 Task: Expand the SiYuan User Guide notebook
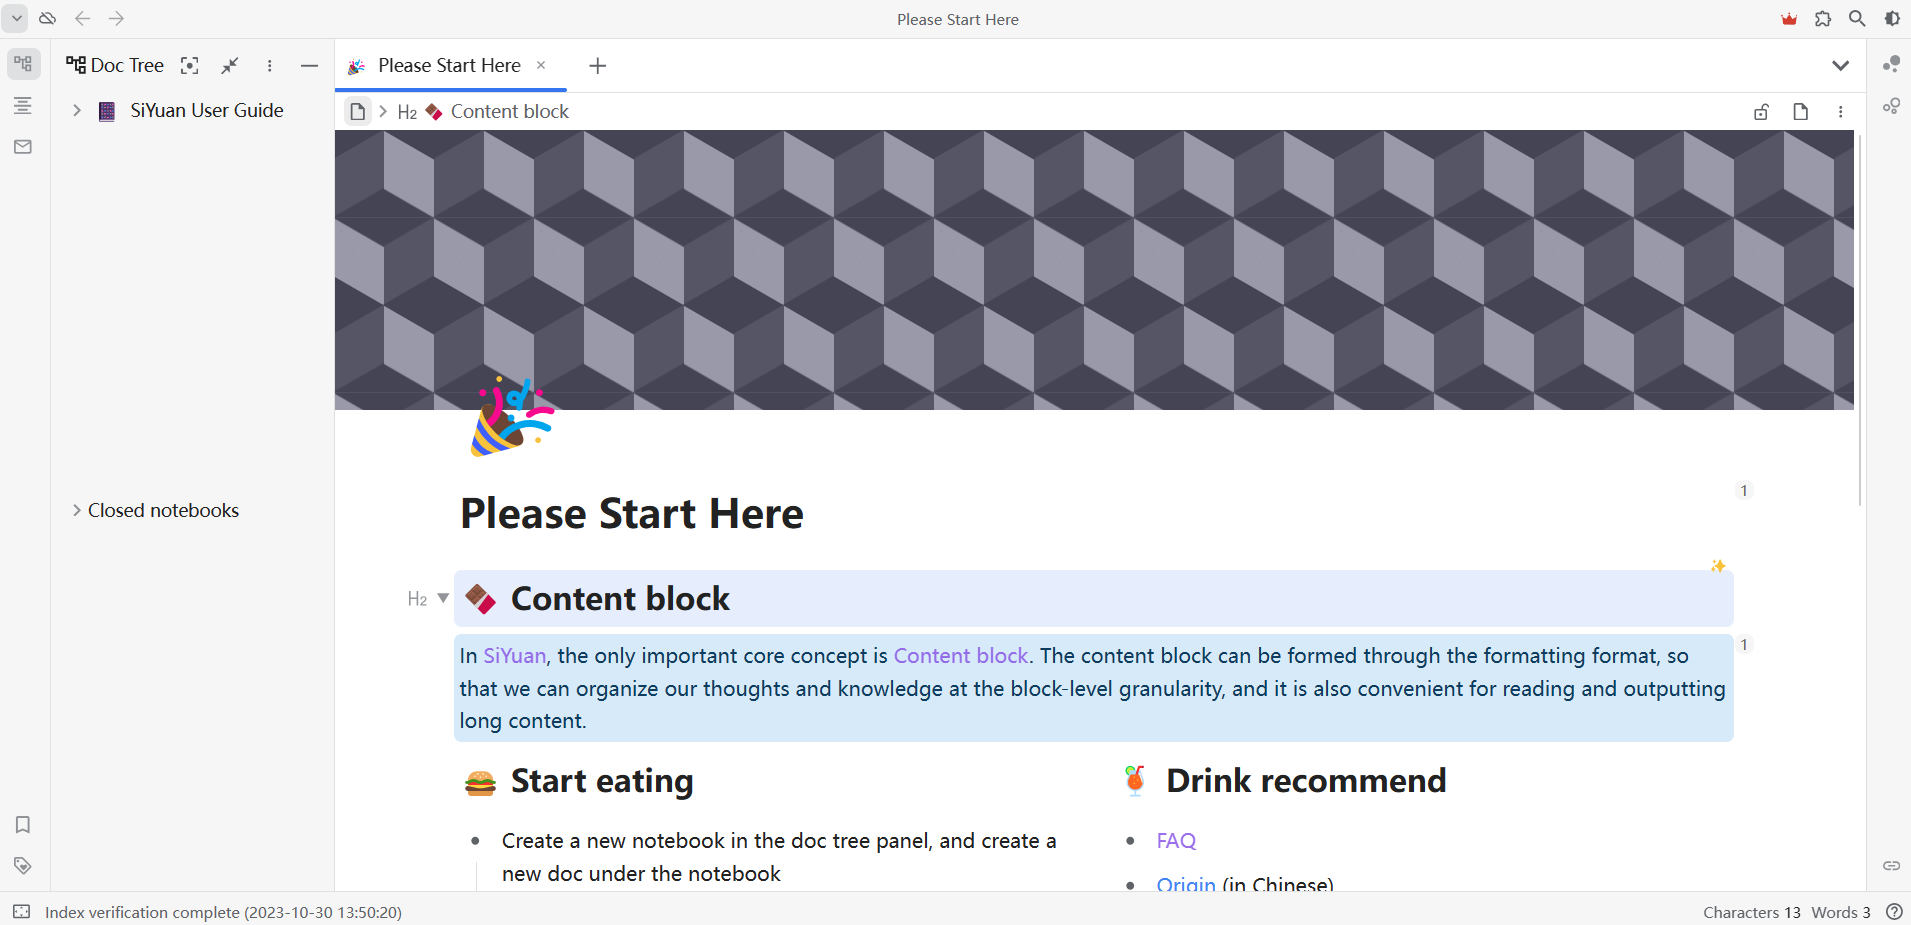(77, 111)
